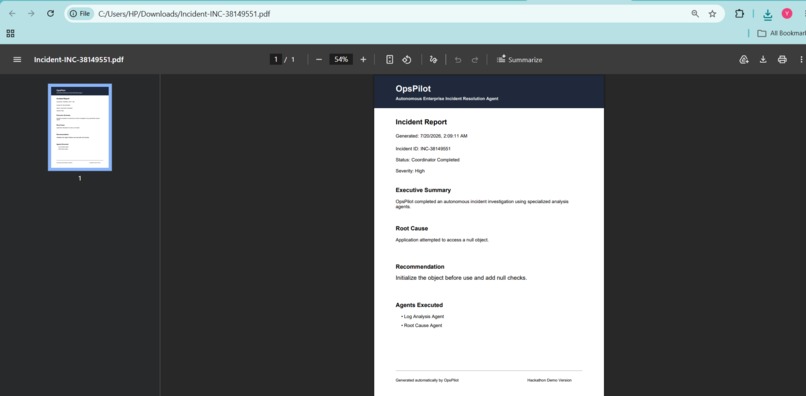Click the Severity: High line
Viewport: 806px width, 396px height.
[x=410, y=171]
